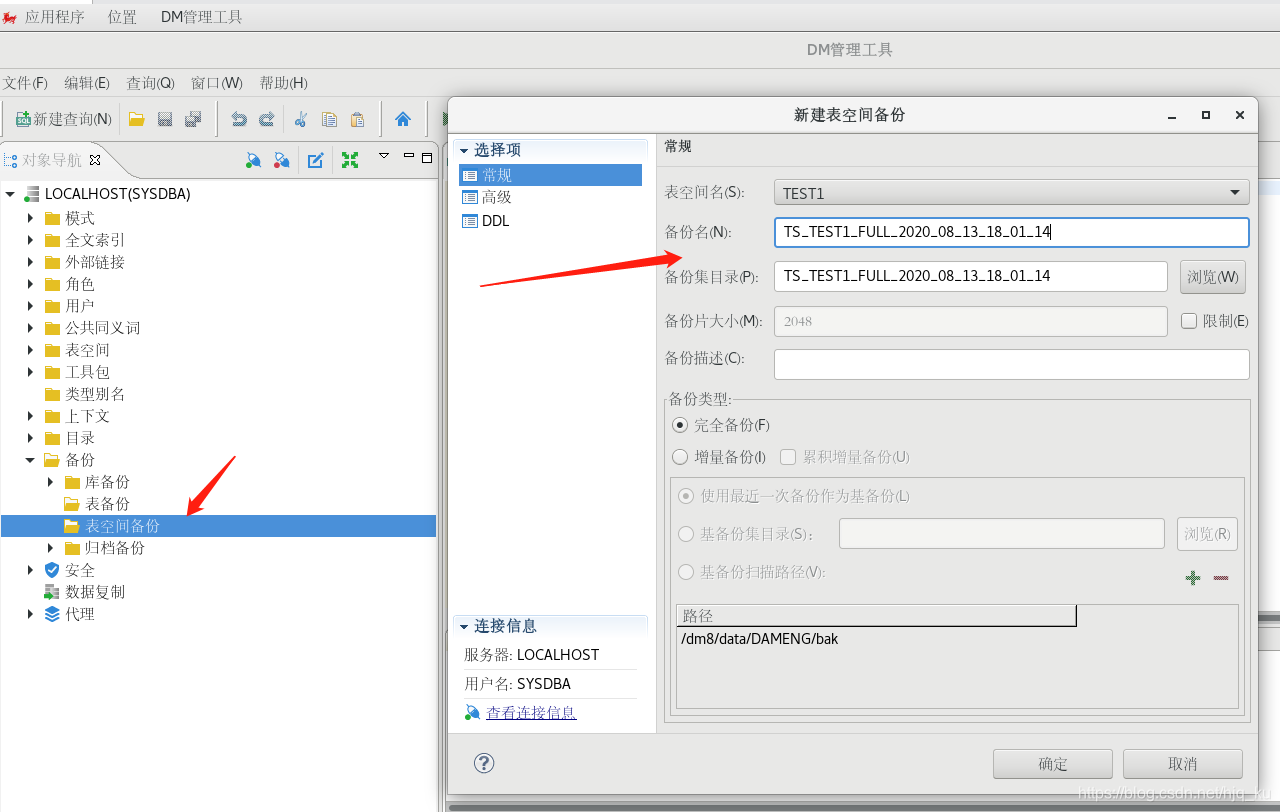Viewport: 1280px width, 812px height.
Task: Select 增量备份 radio button
Action: click(680, 457)
